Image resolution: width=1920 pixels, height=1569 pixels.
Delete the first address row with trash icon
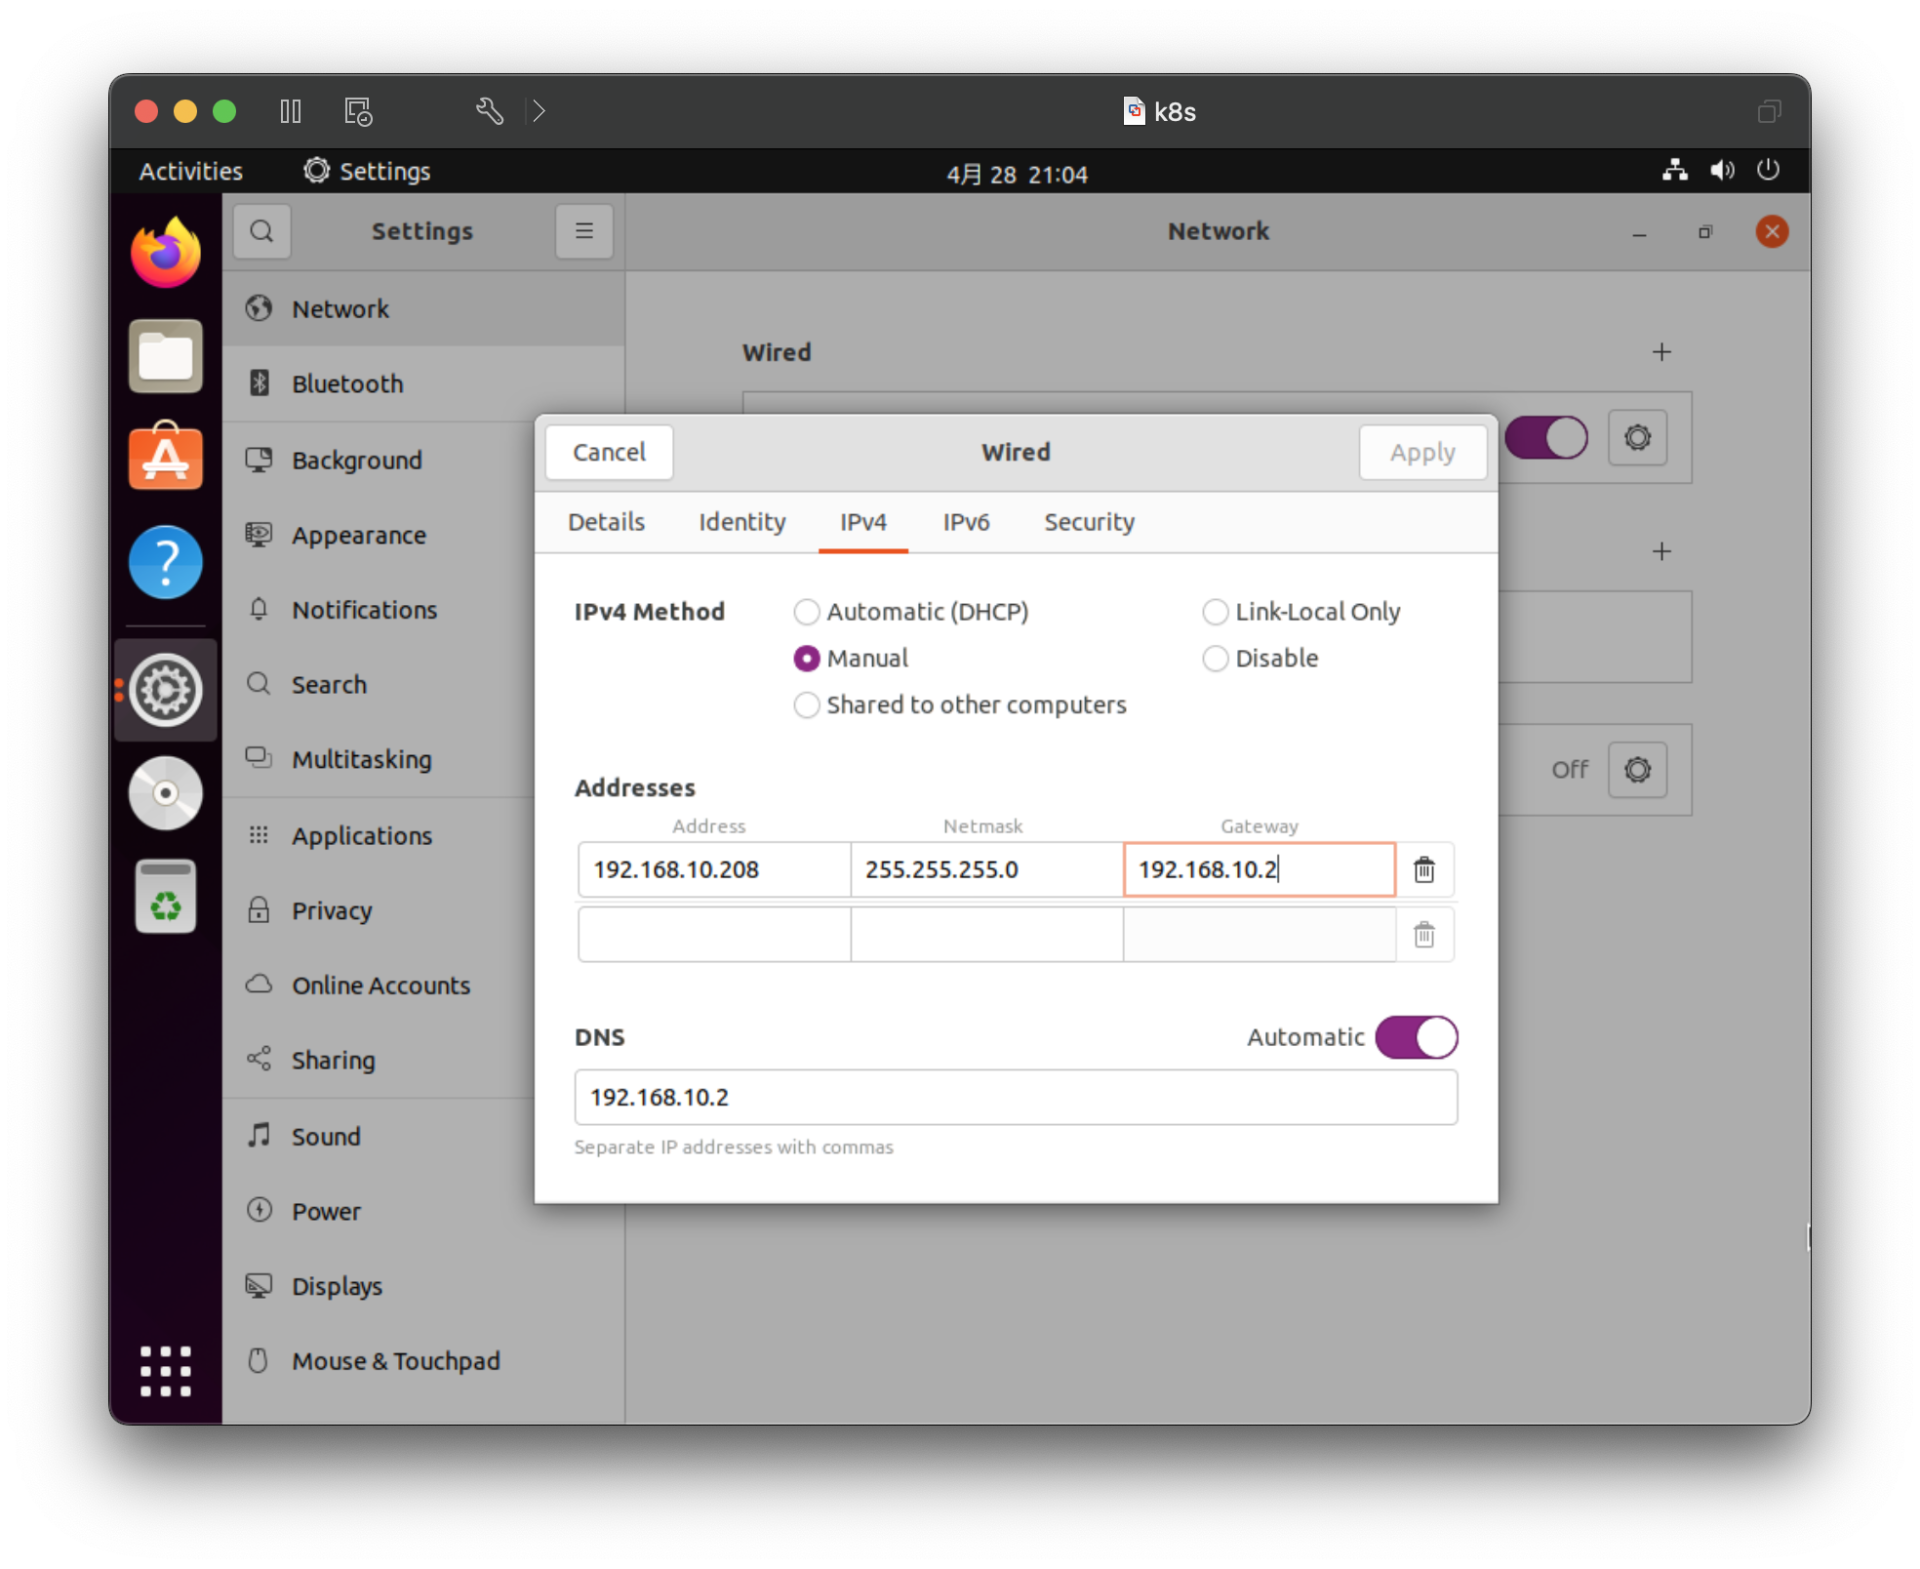coord(1424,870)
